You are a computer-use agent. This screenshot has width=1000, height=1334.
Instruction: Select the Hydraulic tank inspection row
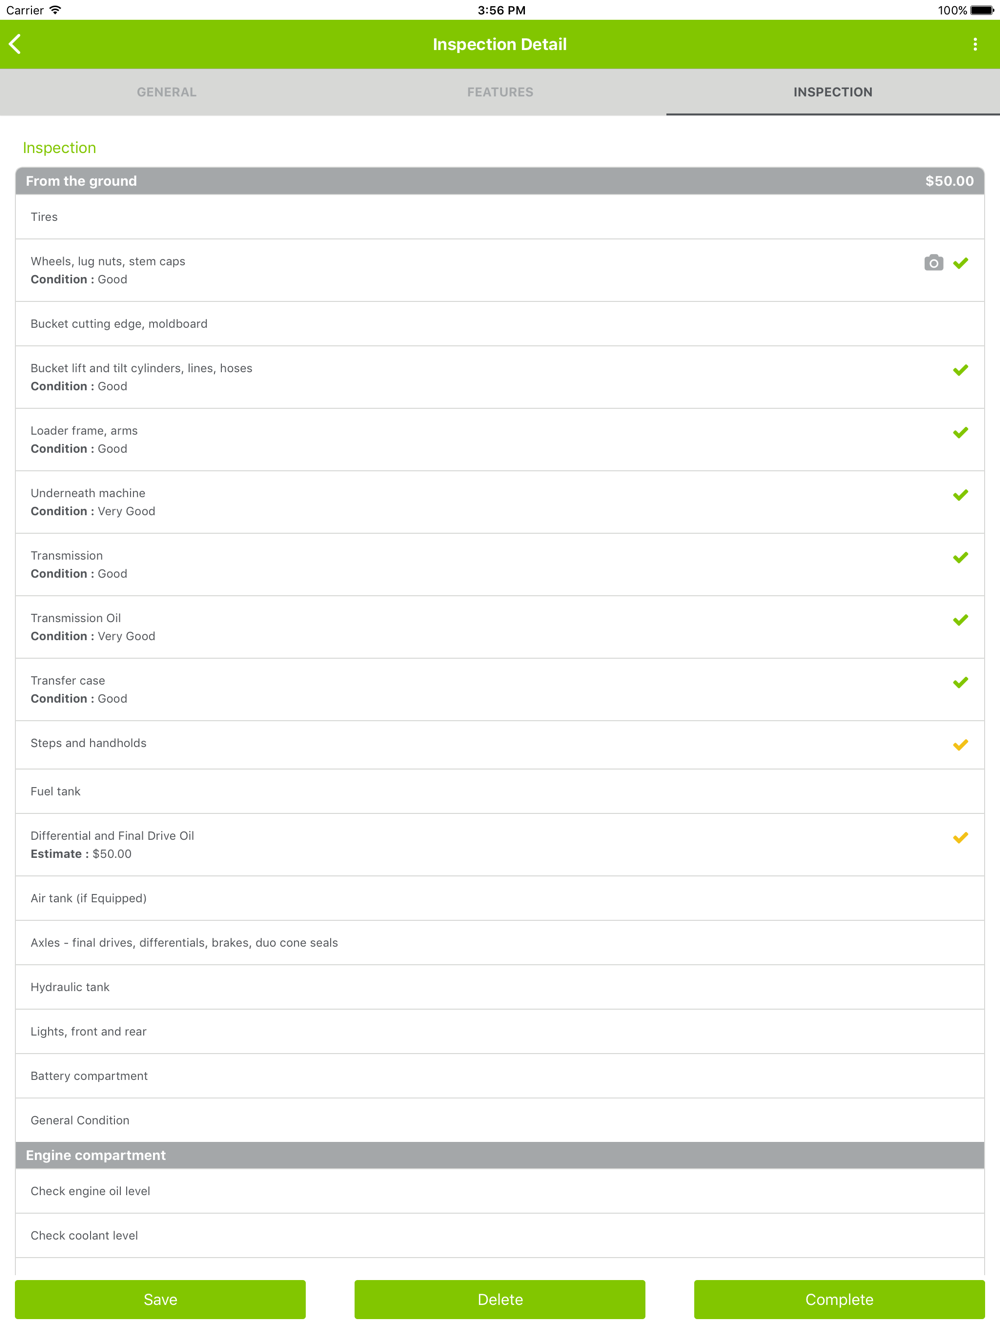pos(500,987)
